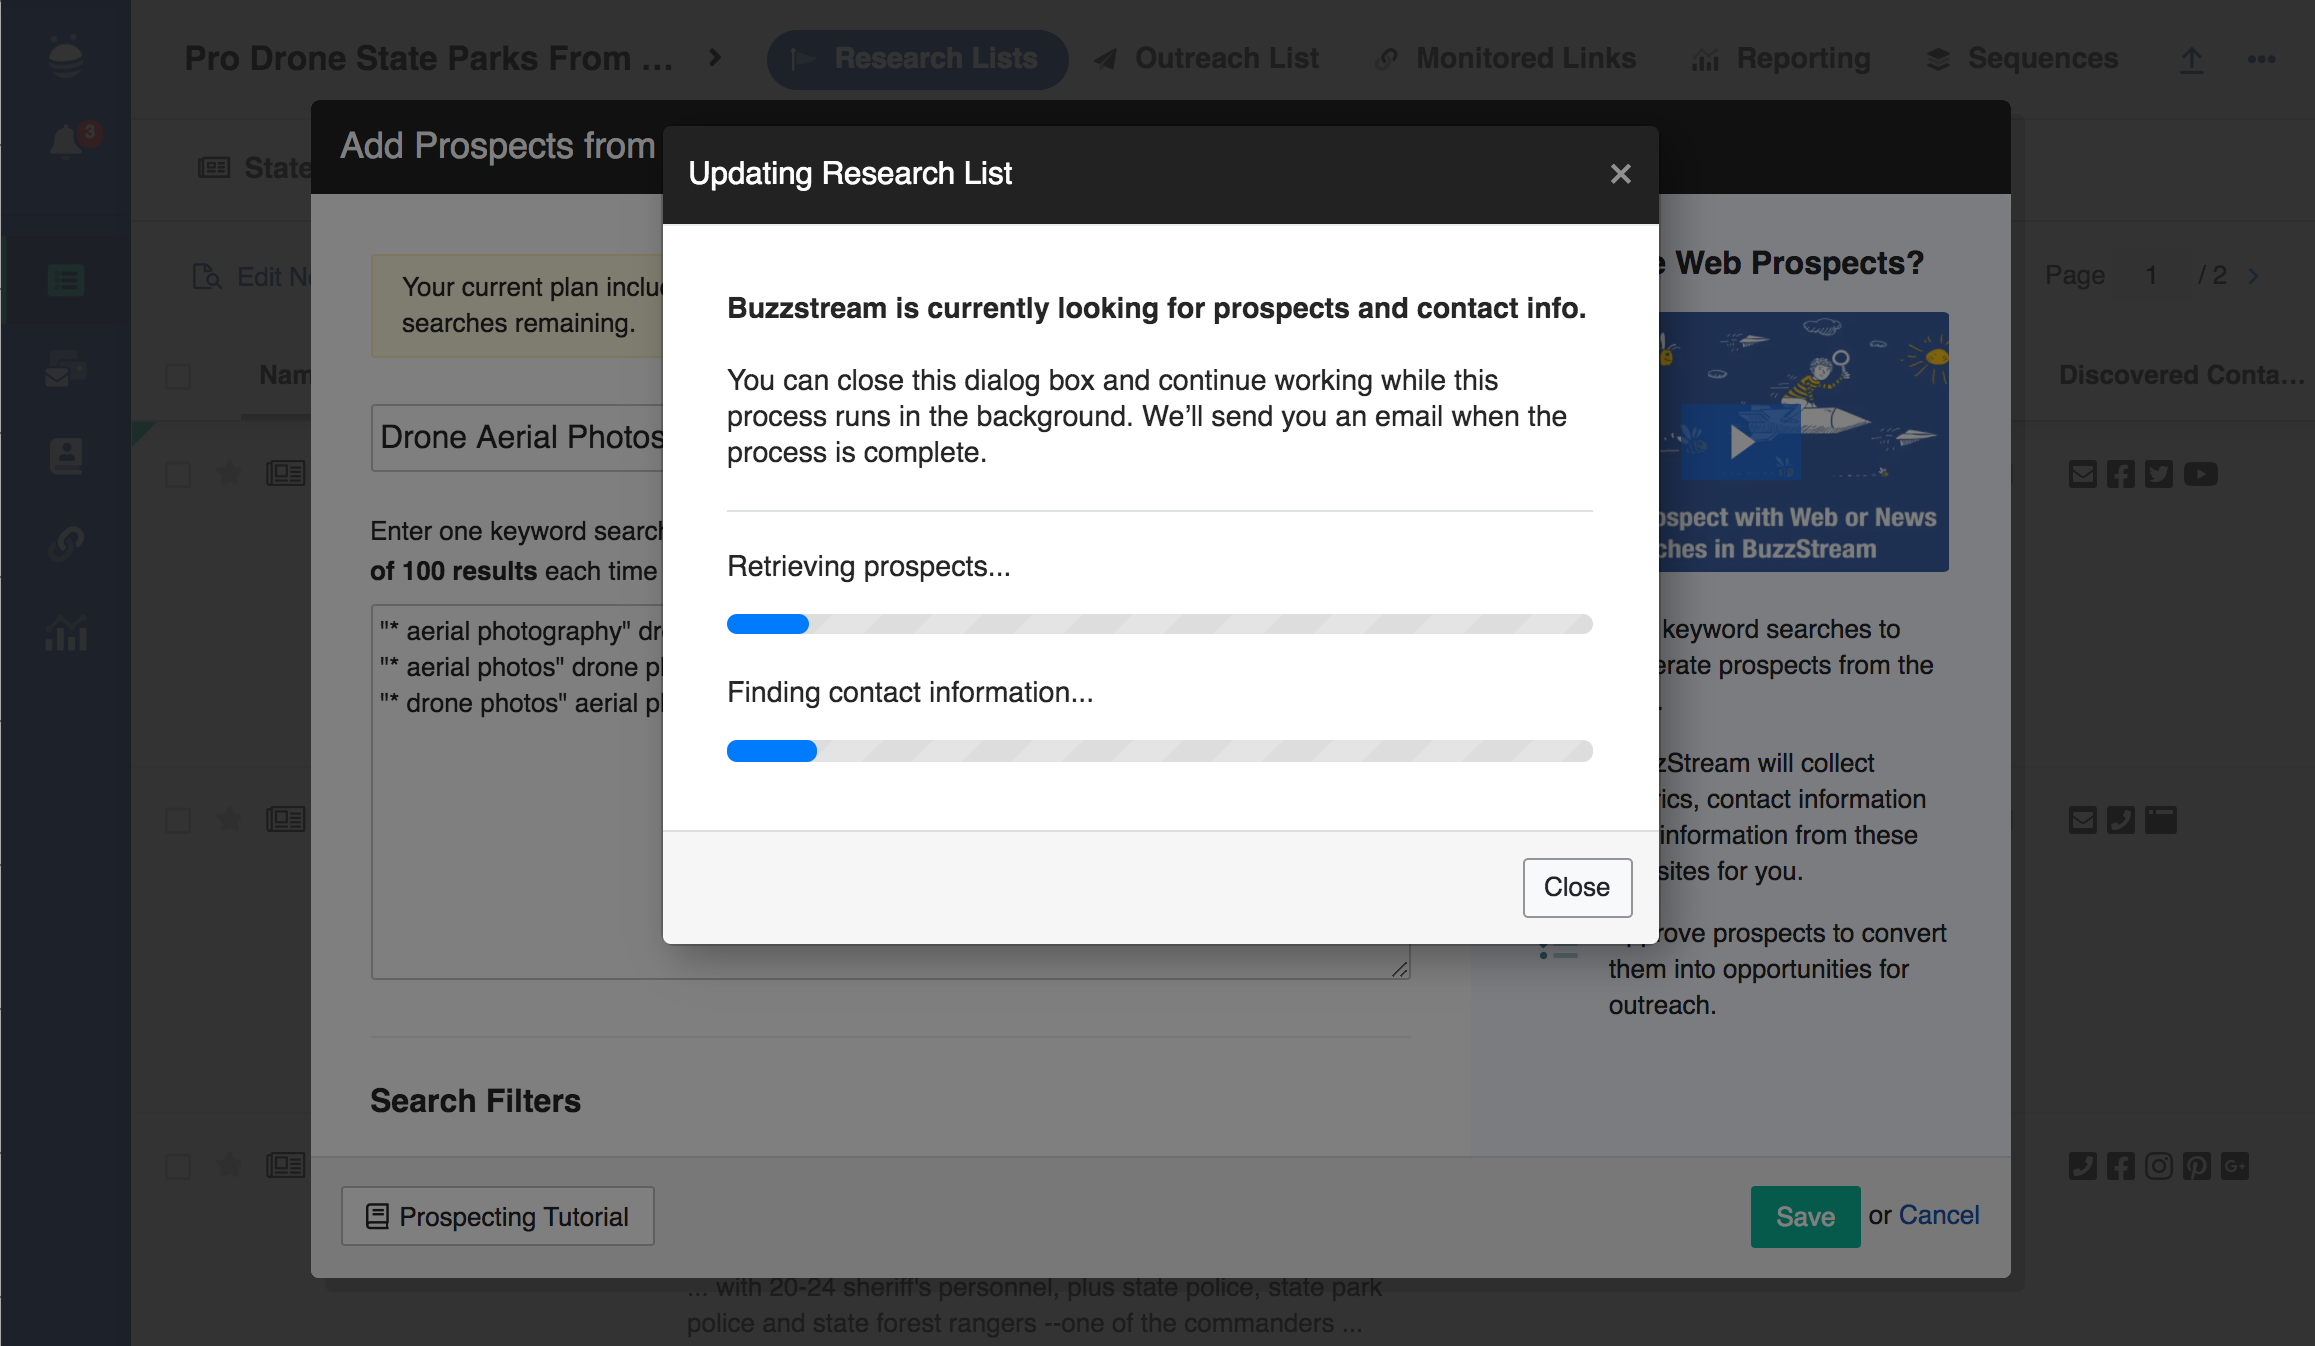Click the first row Facebook icon
This screenshot has width=2315, height=1346.
(2121, 474)
